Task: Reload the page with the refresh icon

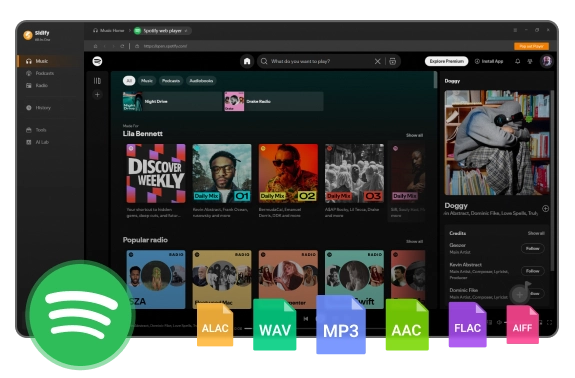Action: pyautogui.click(x=122, y=46)
